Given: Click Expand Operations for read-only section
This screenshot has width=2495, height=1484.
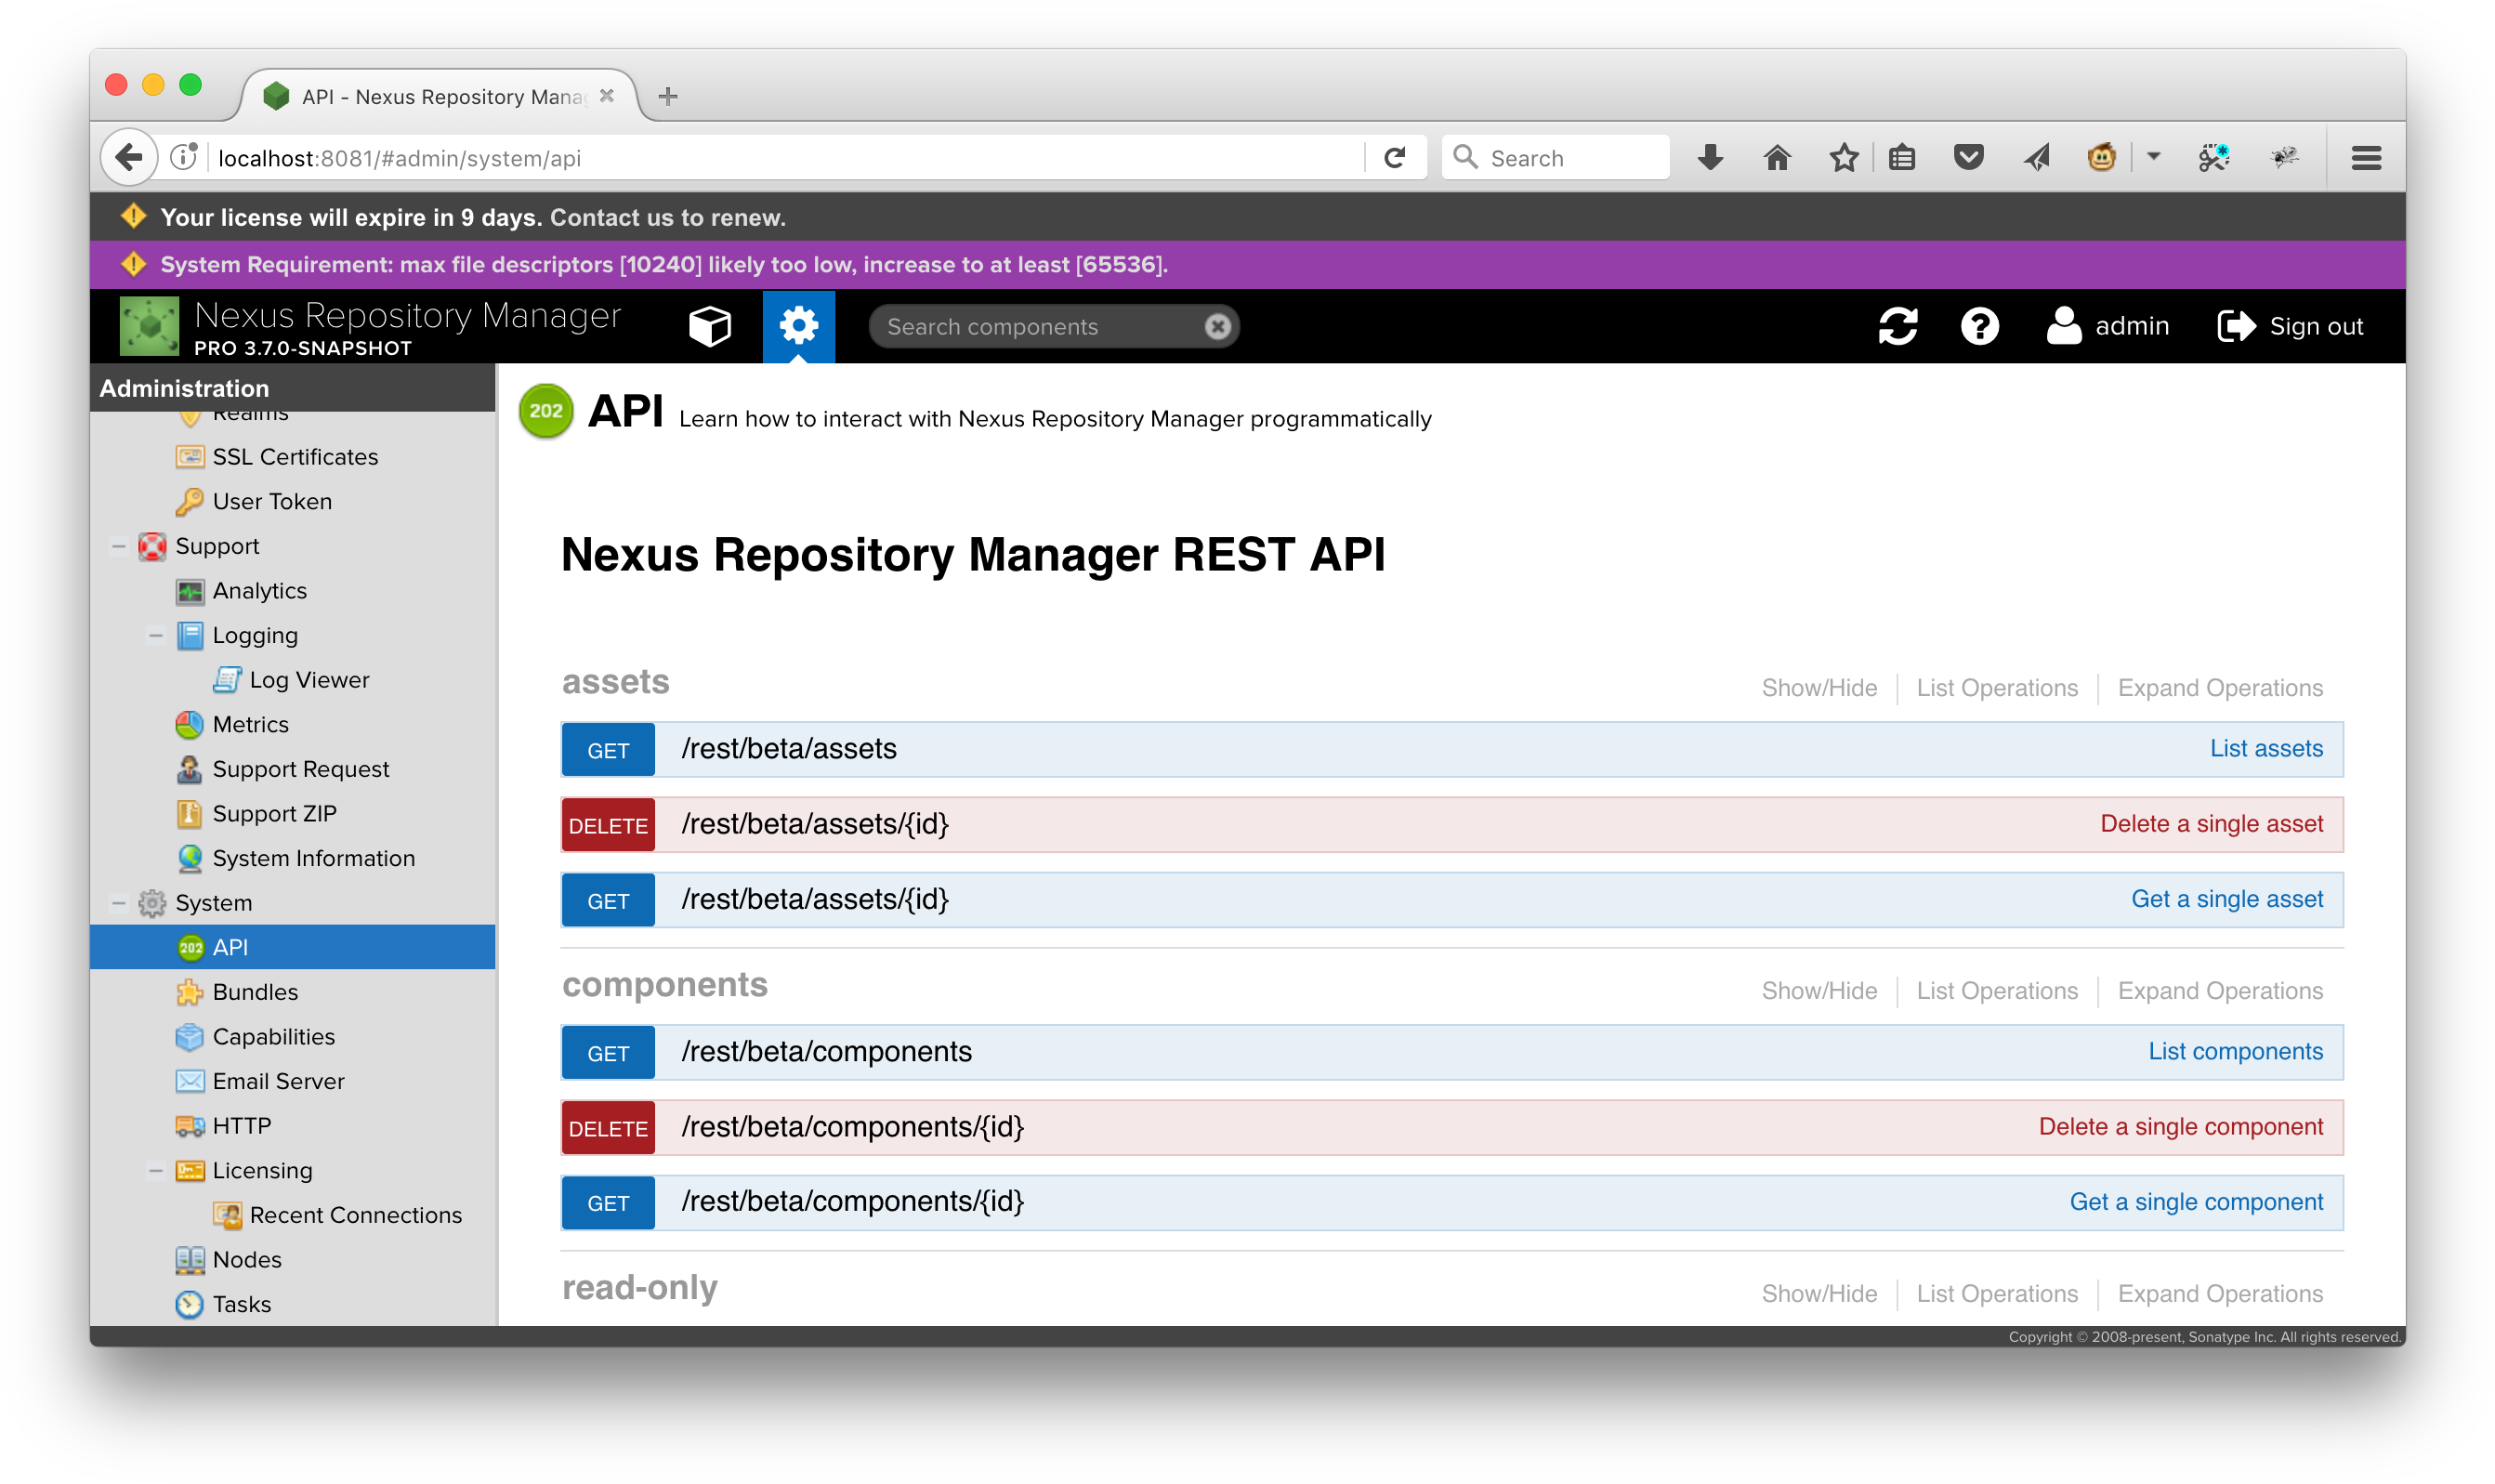Looking at the screenshot, I should click(2220, 1294).
